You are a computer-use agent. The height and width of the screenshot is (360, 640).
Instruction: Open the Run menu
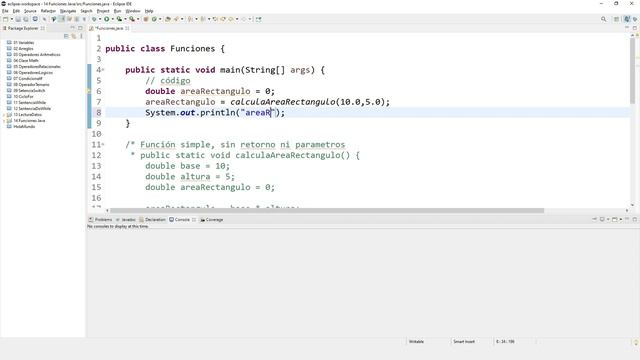tap(118, 11)
